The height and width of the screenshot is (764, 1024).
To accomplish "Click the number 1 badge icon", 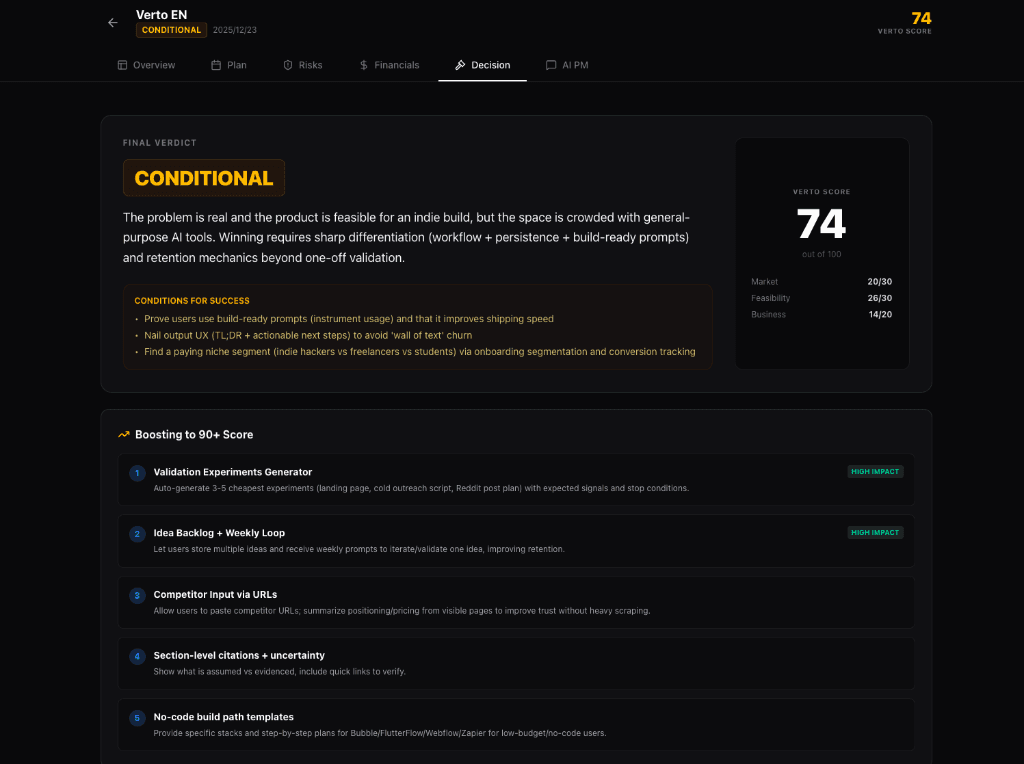I will [137, 473].
